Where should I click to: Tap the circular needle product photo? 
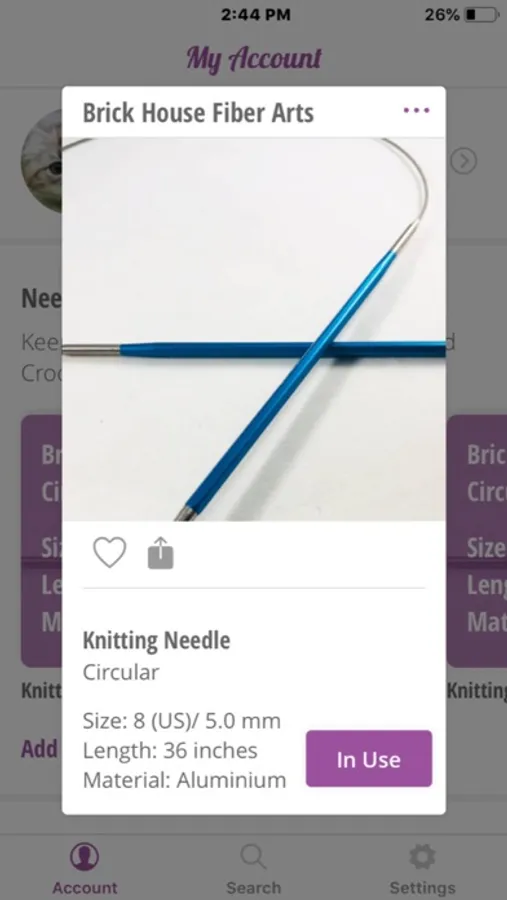click(x=254, y=329)
